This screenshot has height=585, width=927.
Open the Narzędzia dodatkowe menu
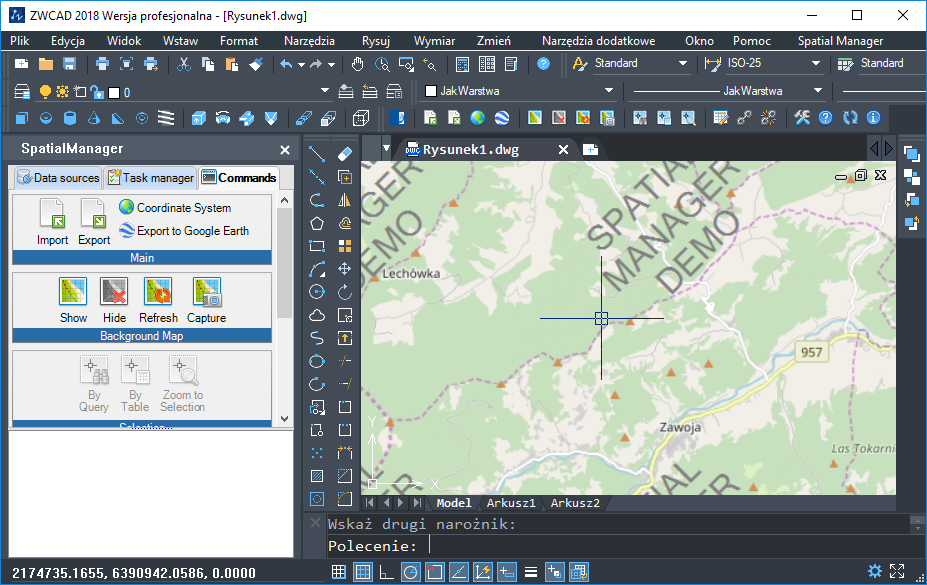598,41
